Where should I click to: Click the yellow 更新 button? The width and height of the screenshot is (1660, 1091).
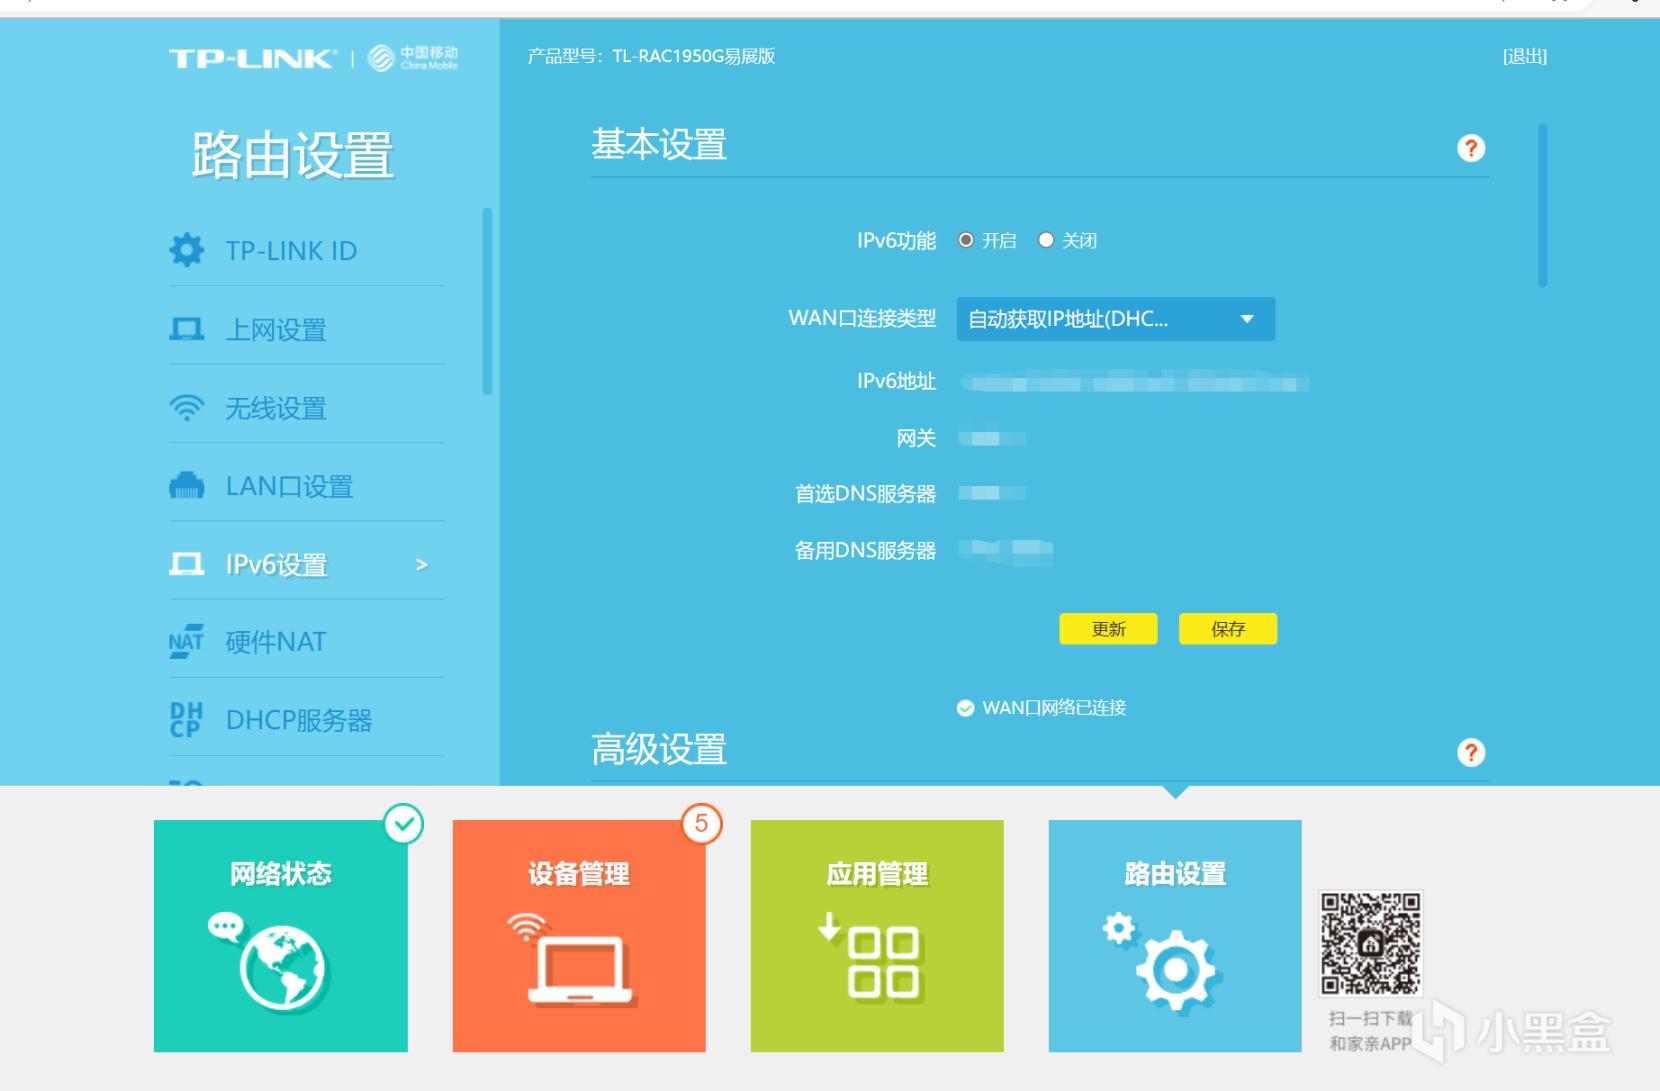tap(1109, 629)
